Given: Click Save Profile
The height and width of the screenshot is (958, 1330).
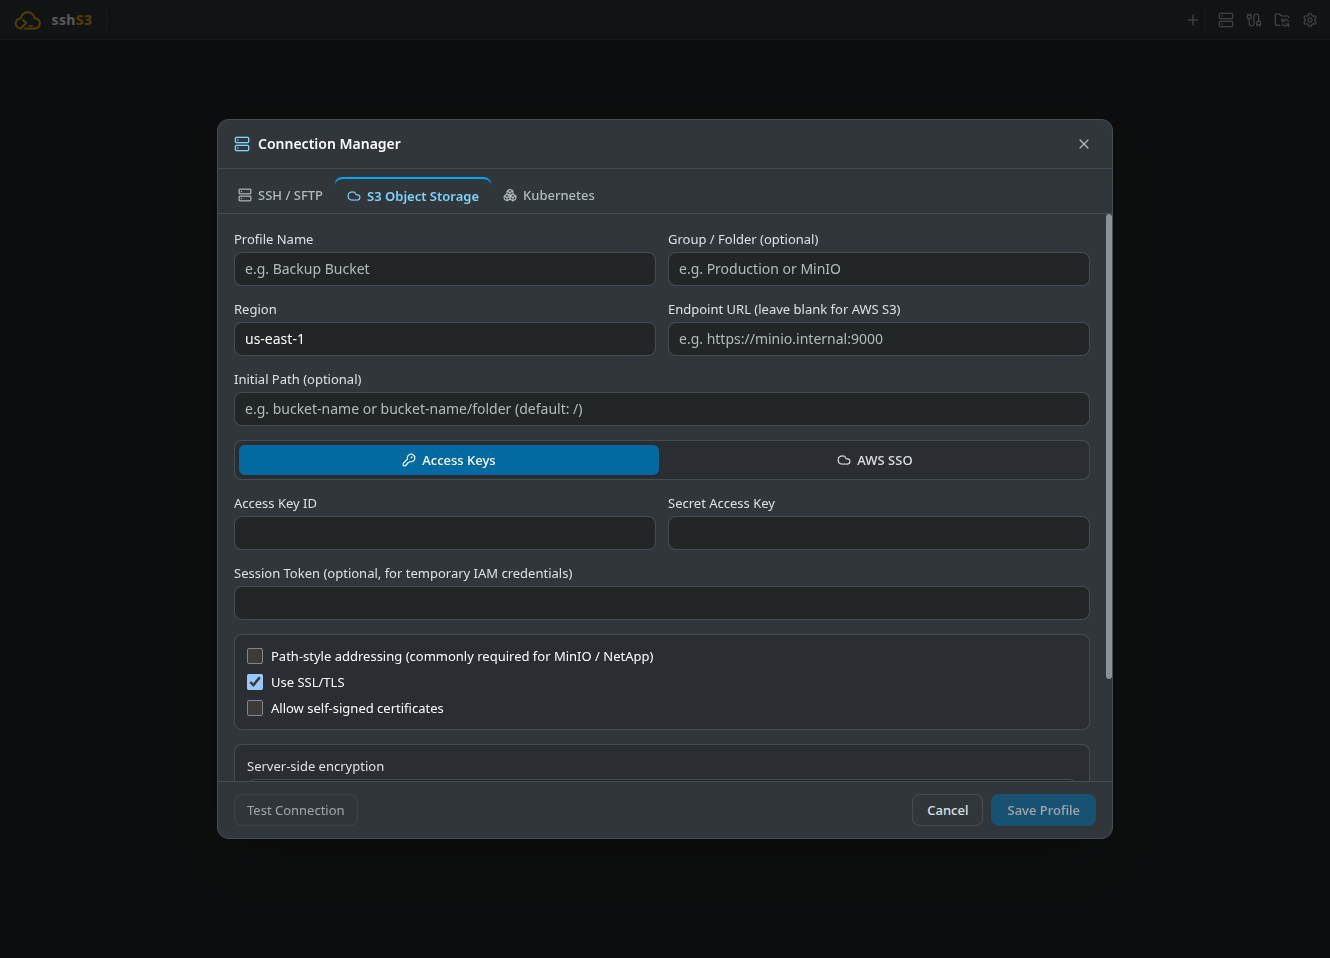Looking at the screenshot, I should (x=1043, y=810).
